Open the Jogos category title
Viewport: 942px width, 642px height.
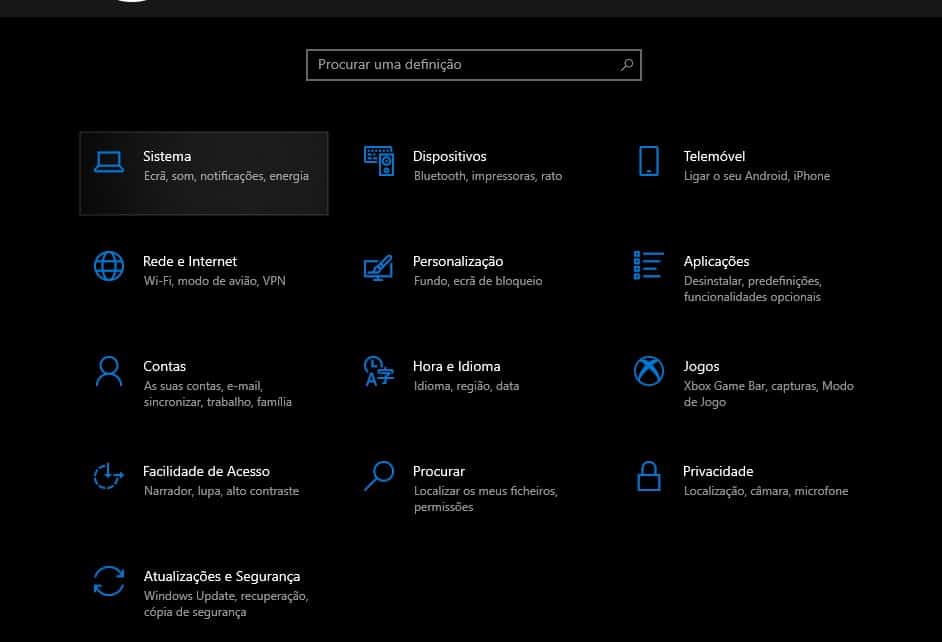[701, 367]
